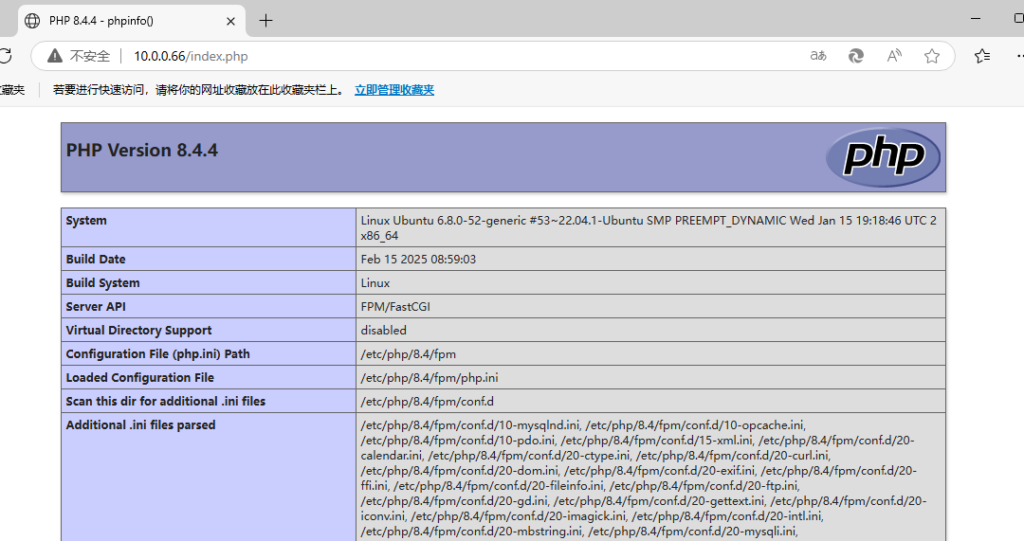Click the /etc/php/8.4/fpm/php.ini value
Screen dimensions: 1024x541
[429, 378]
